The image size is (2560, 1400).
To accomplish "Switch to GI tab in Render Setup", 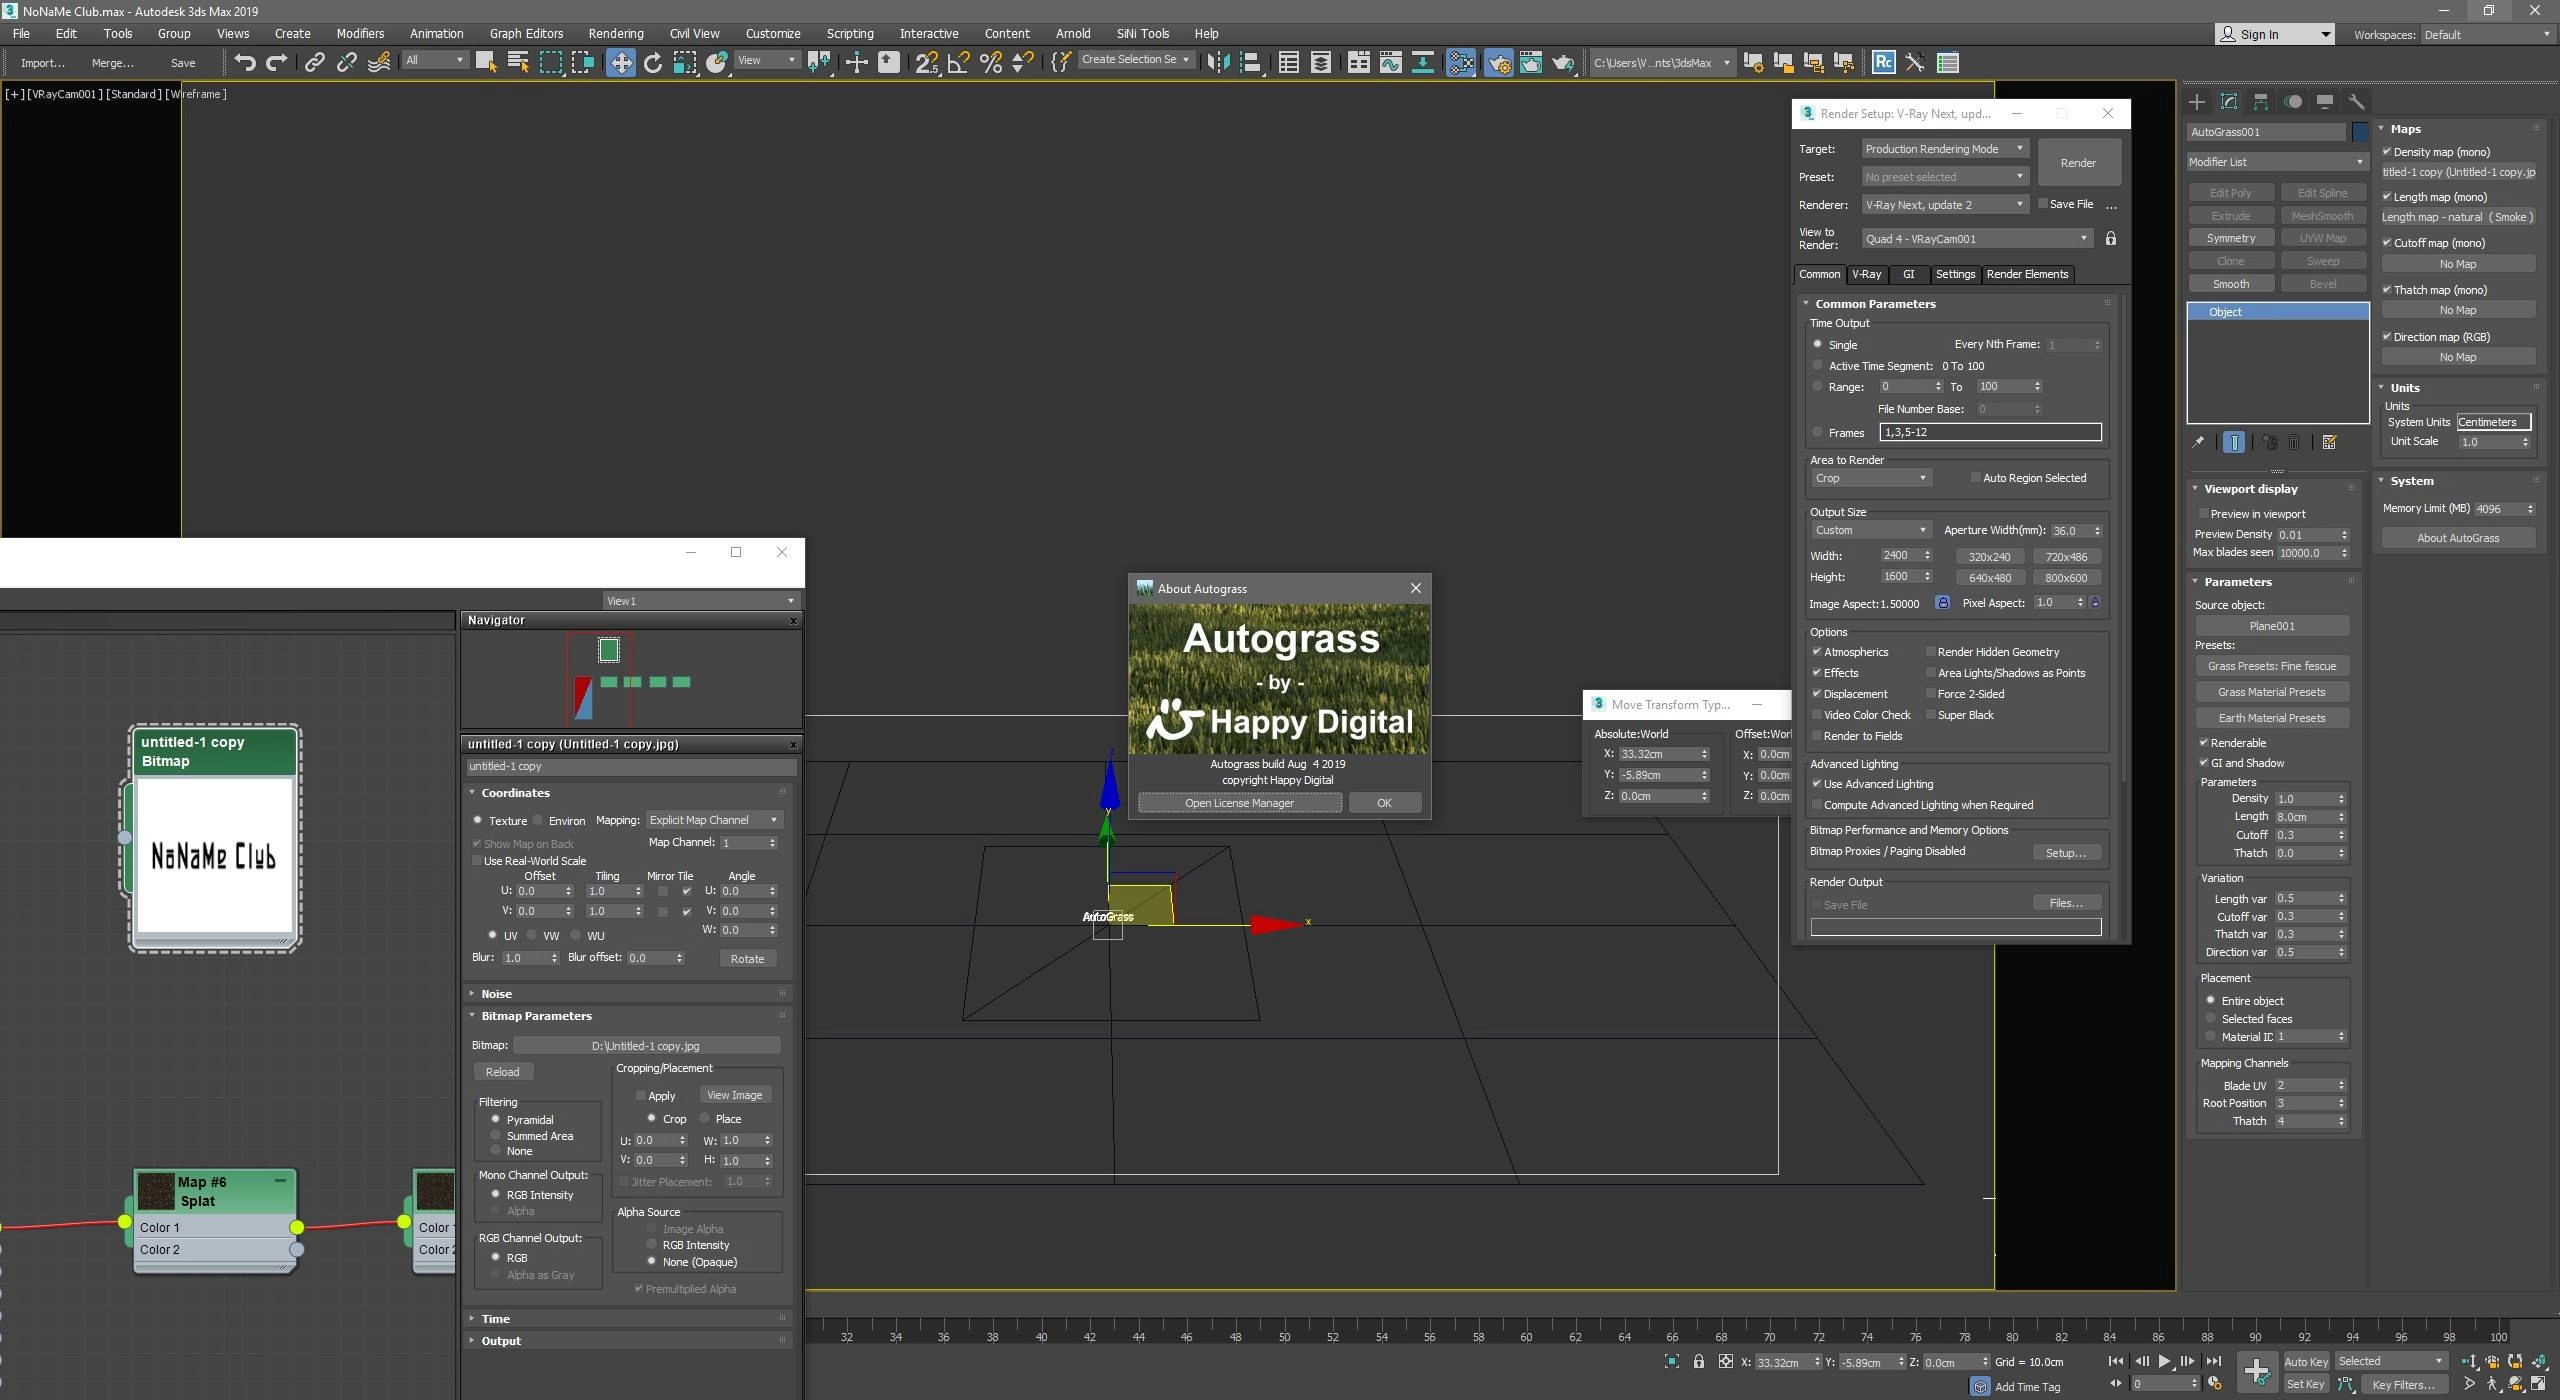I will coord(1908,274).
